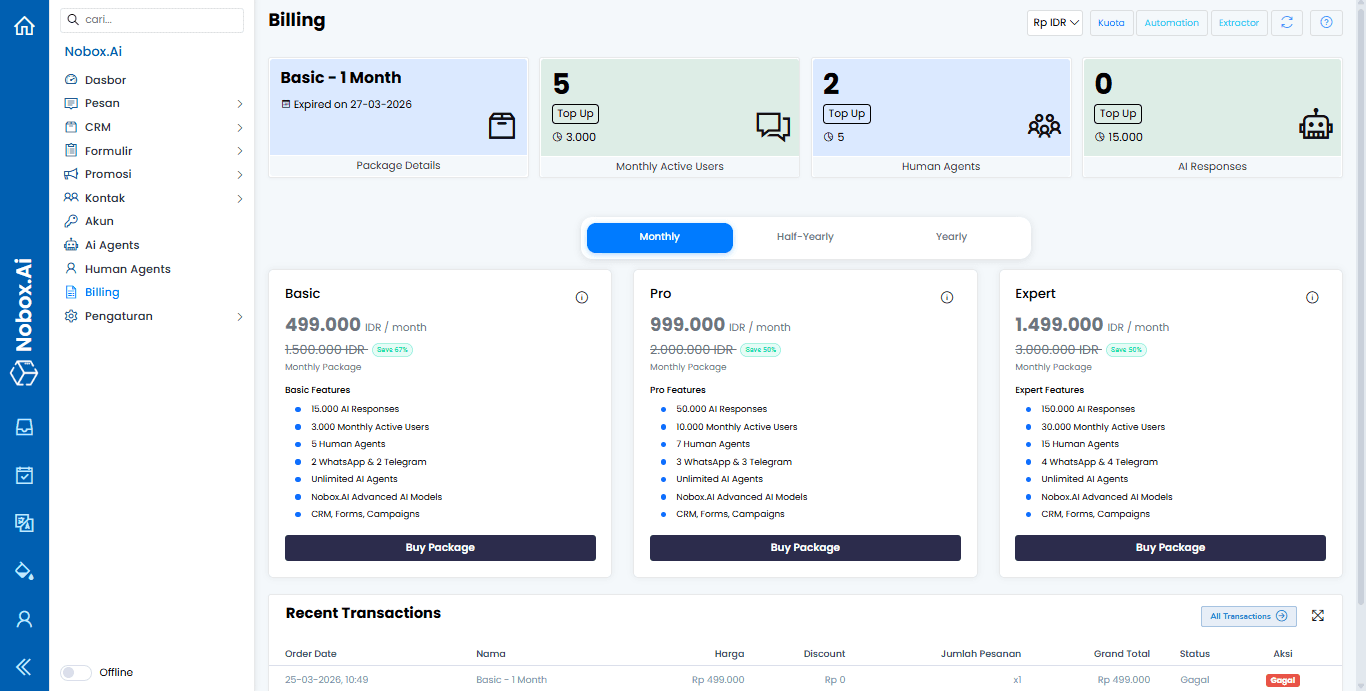Buy the Expert package
Viewport: 1366px width, 691px height.
(x=1170, y=548)
